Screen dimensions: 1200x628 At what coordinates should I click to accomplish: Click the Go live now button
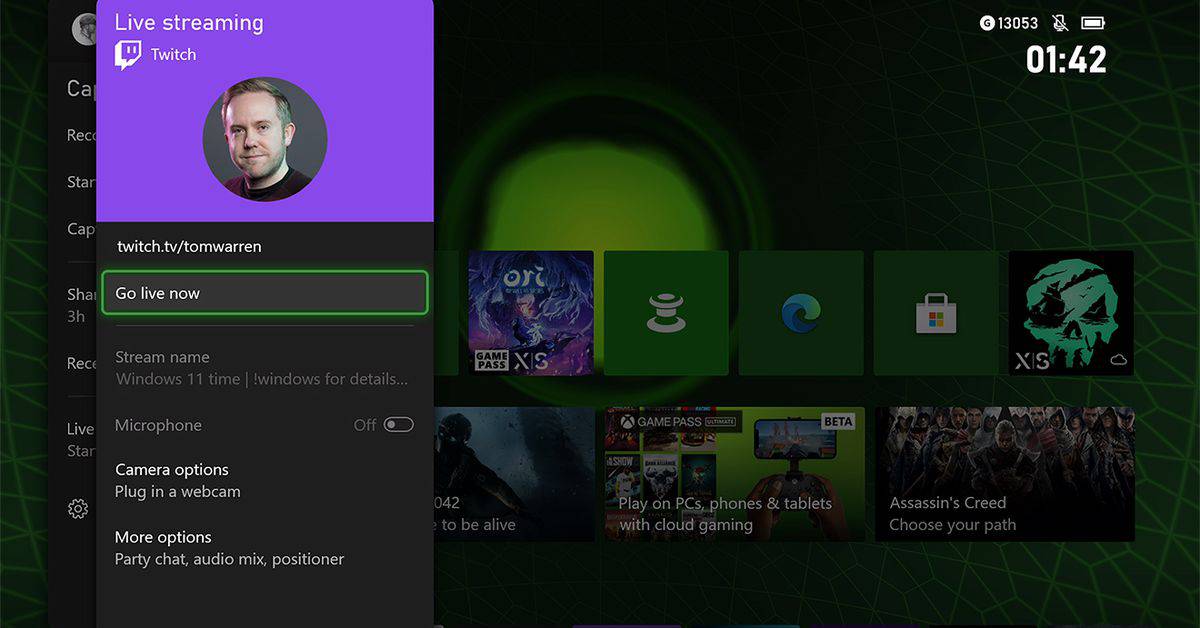pyautogui.click(x=265, y=293)
